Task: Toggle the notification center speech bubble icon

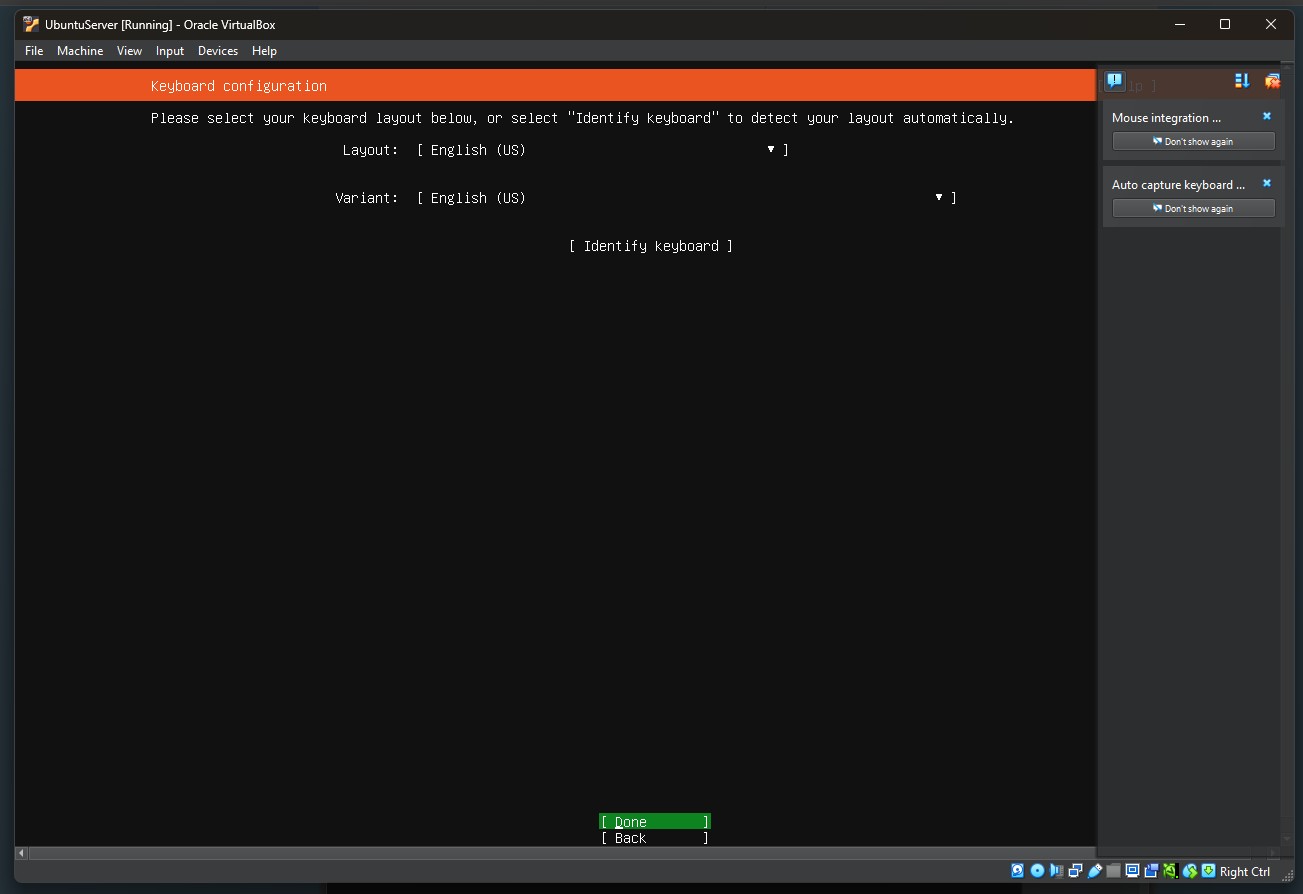Action: 1114,81
